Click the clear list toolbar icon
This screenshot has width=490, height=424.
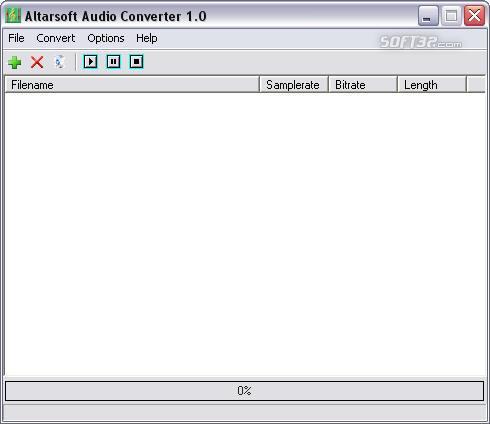click(x=59, y=62)
